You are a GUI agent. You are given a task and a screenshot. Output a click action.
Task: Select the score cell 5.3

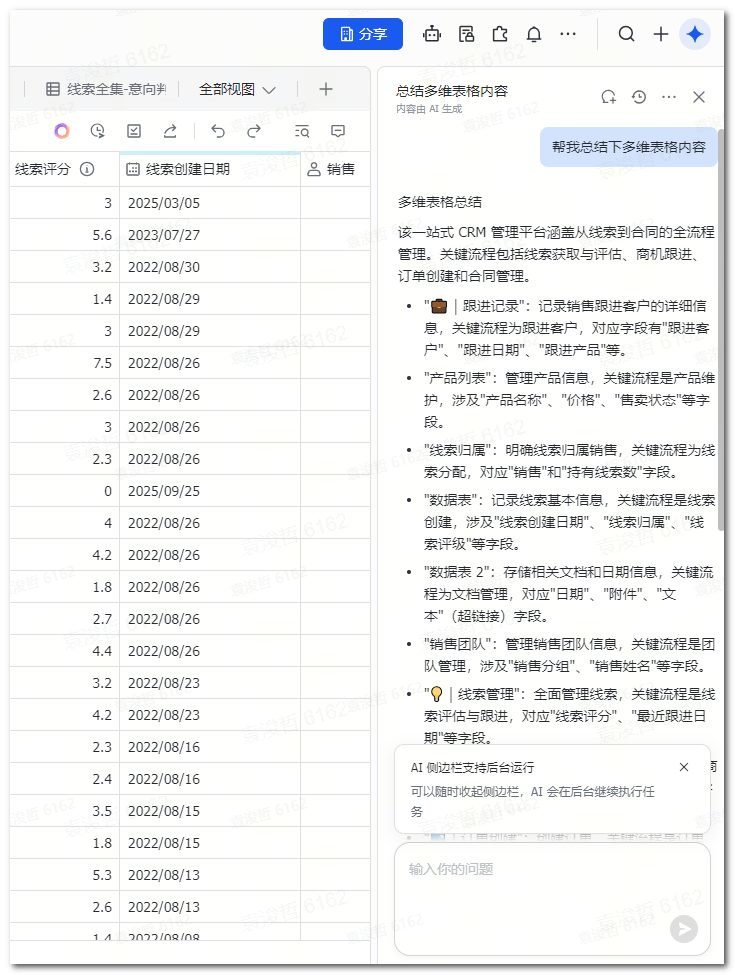click(65, 875)
